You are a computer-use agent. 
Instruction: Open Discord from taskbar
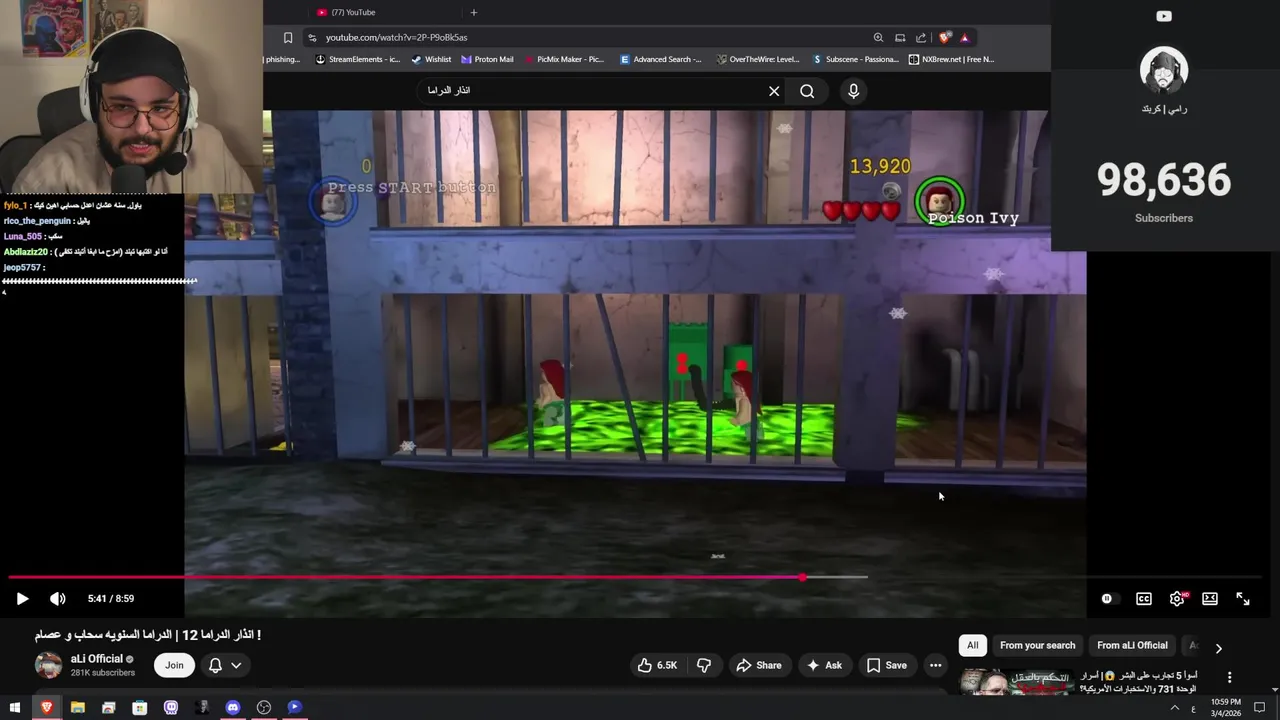(x=233, y=708)
